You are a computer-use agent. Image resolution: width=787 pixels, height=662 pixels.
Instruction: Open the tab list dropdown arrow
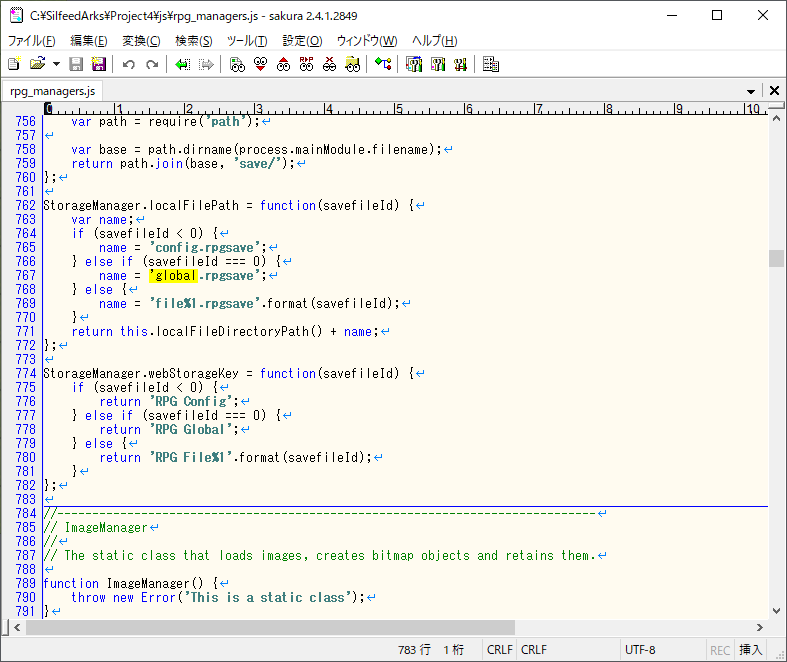(x=751, y=91)
